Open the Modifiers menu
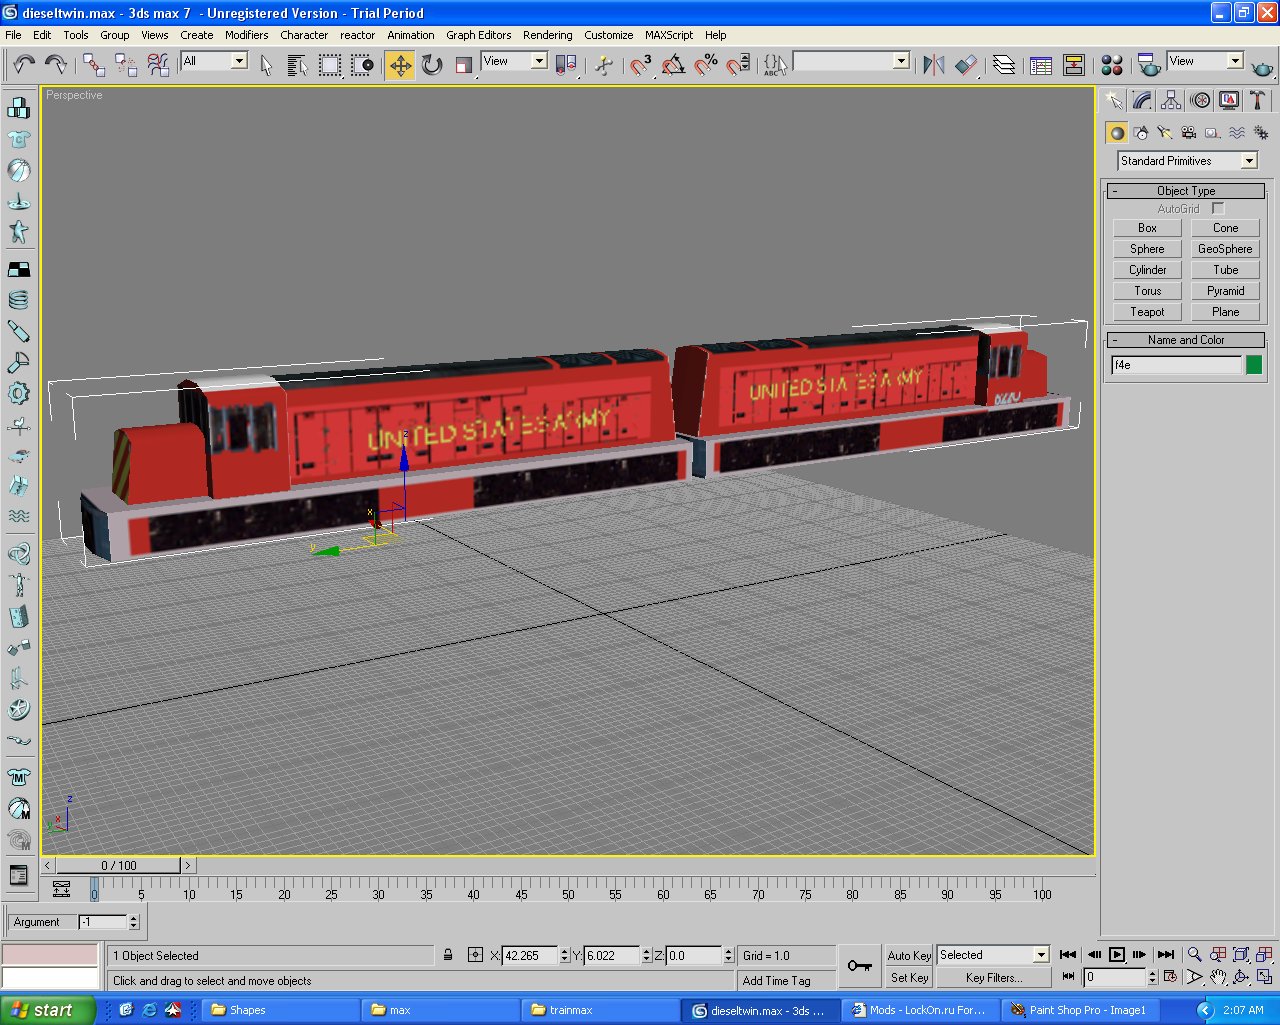This screenshot has width=1280, height=1025. [x=246, y=35]
